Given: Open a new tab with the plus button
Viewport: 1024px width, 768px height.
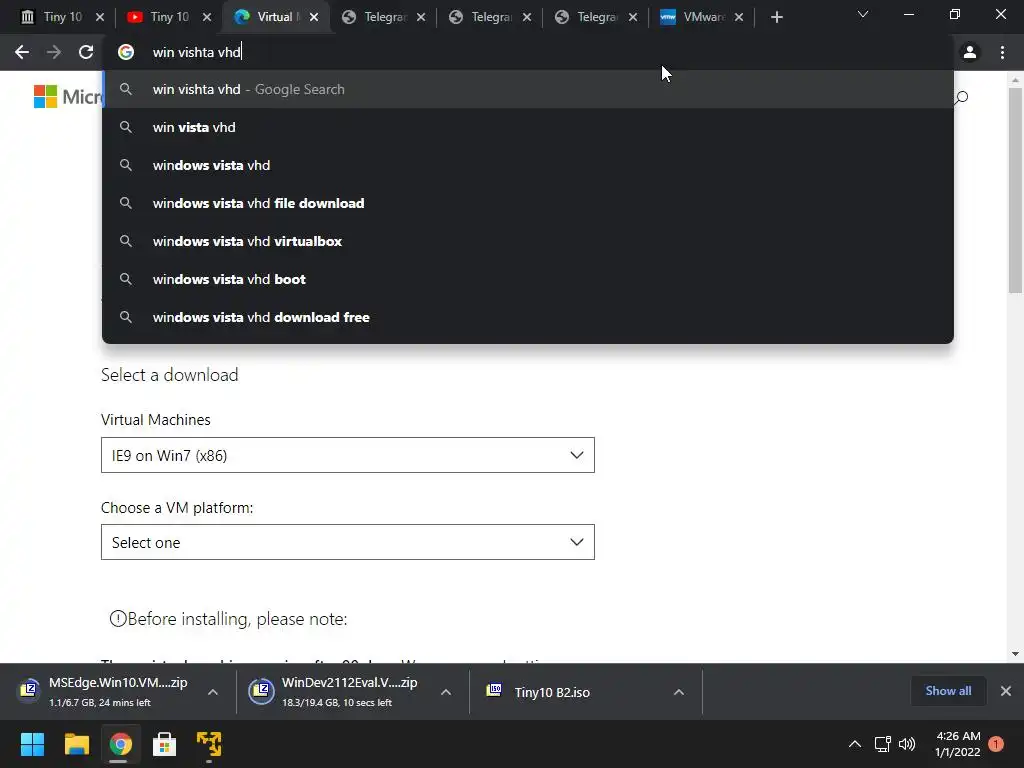Looking at the screenshot, I should [x=776, y=18].
